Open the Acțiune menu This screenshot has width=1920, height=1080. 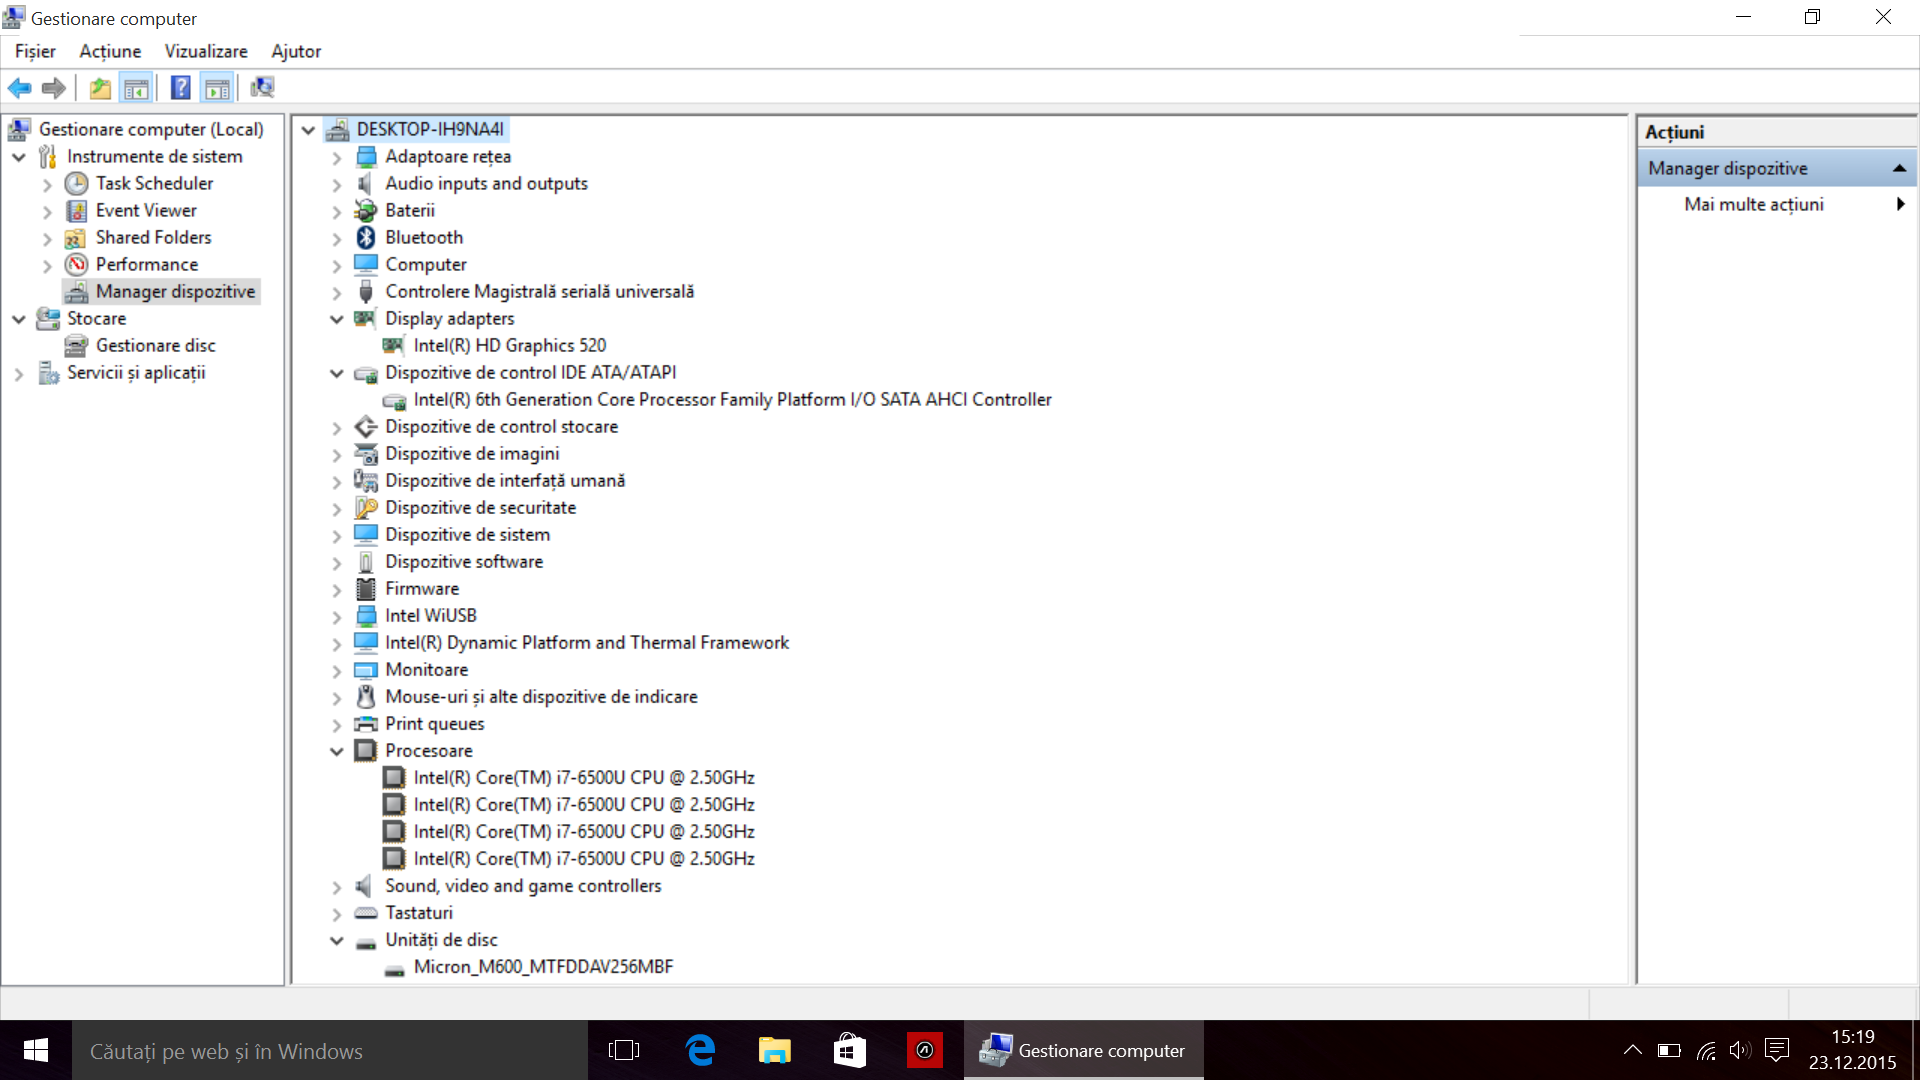(110, 51)
